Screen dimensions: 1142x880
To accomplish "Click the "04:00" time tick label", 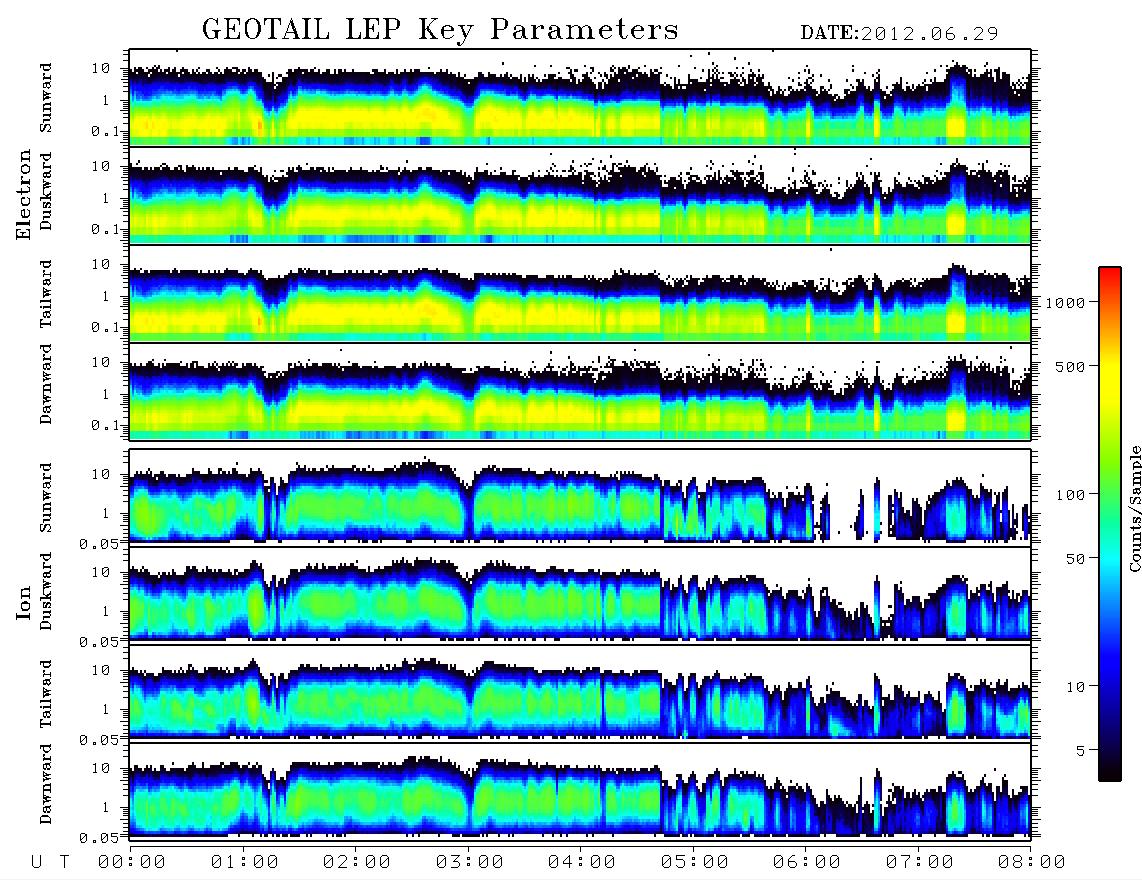I will tap(581, 862).
